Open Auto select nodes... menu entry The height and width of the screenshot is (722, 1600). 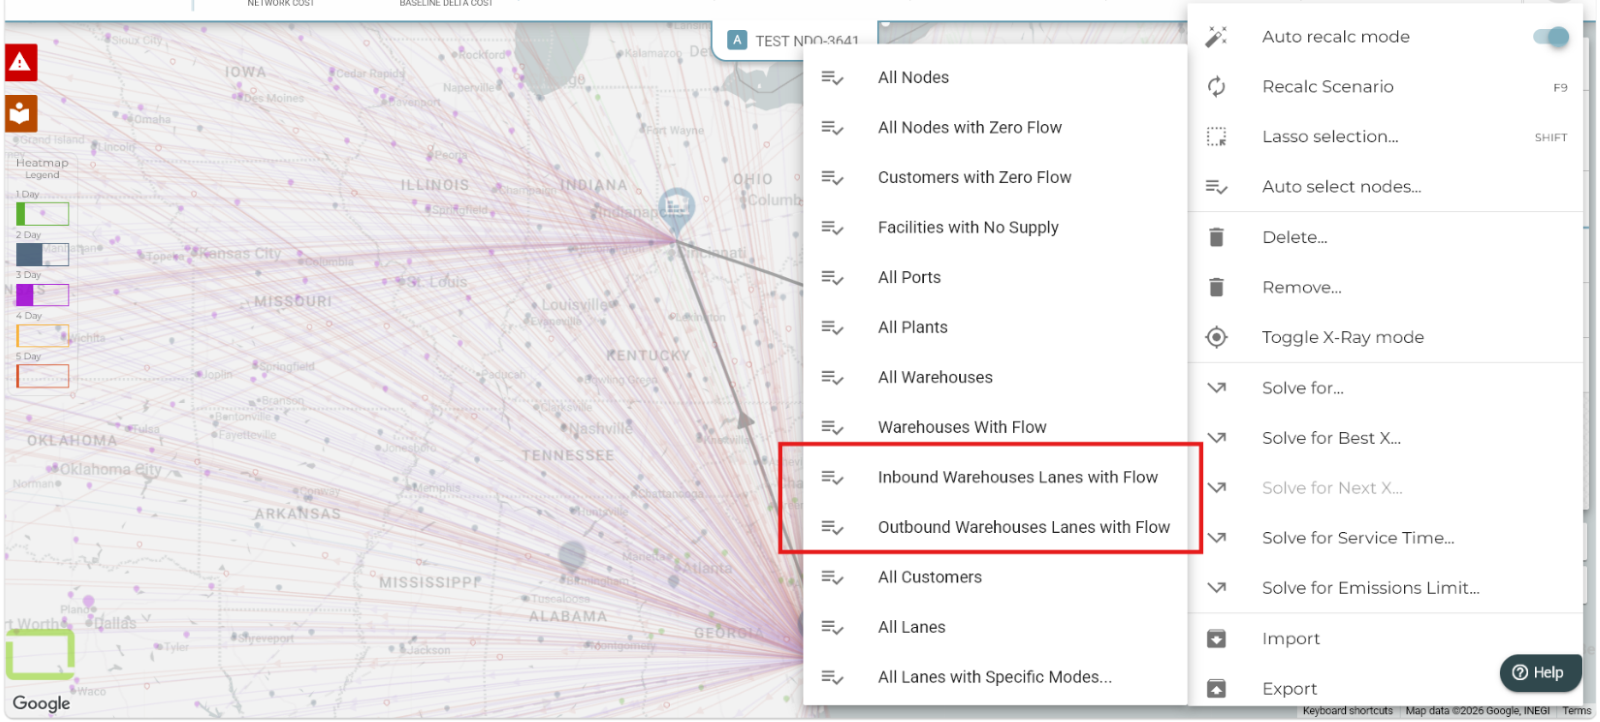(1386, 187)
